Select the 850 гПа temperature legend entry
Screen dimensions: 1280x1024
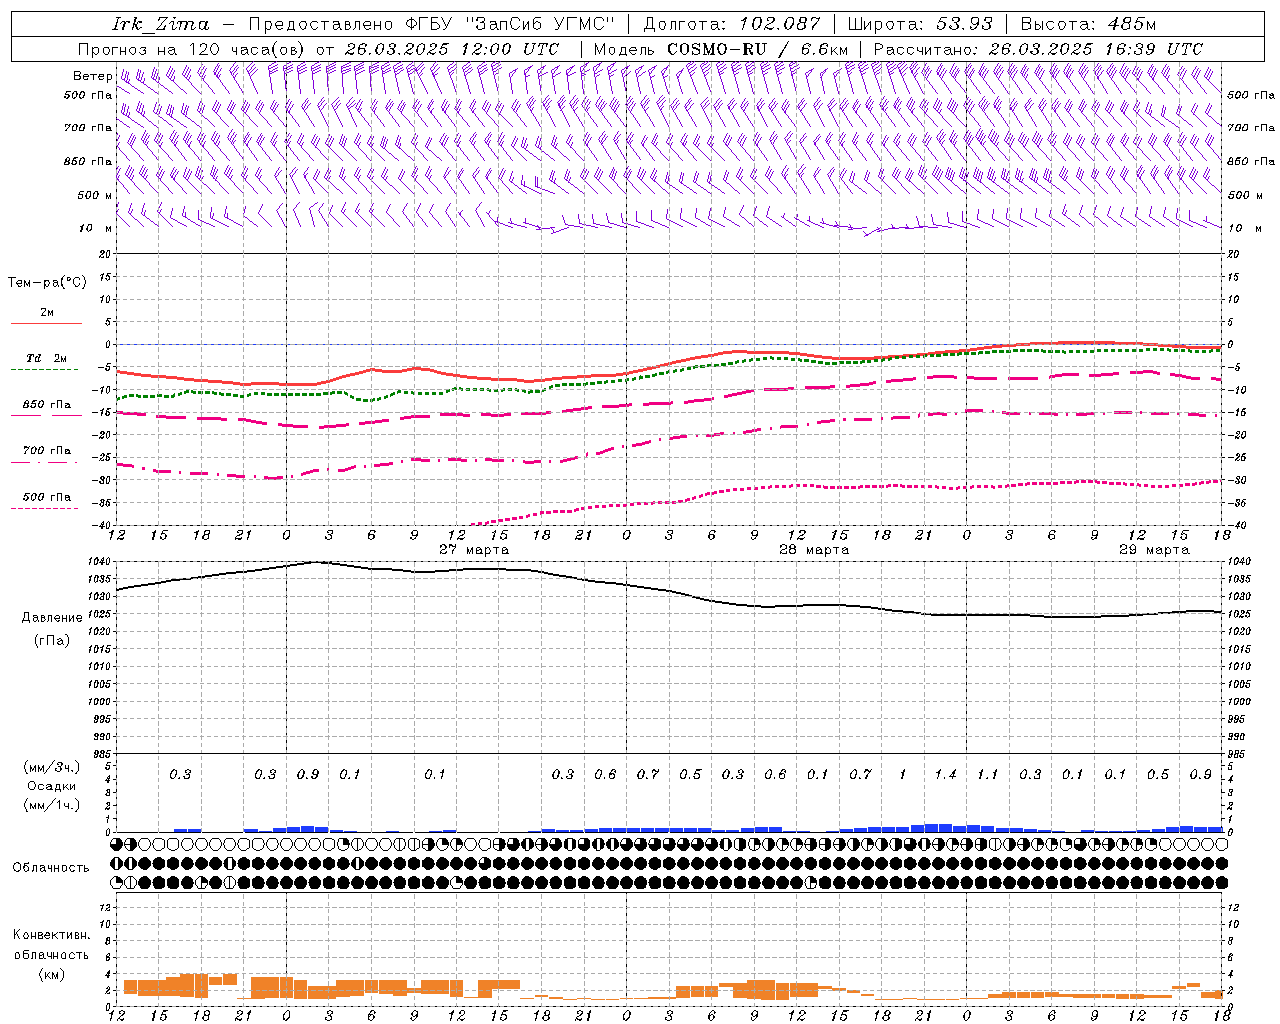tap(47, 405)
